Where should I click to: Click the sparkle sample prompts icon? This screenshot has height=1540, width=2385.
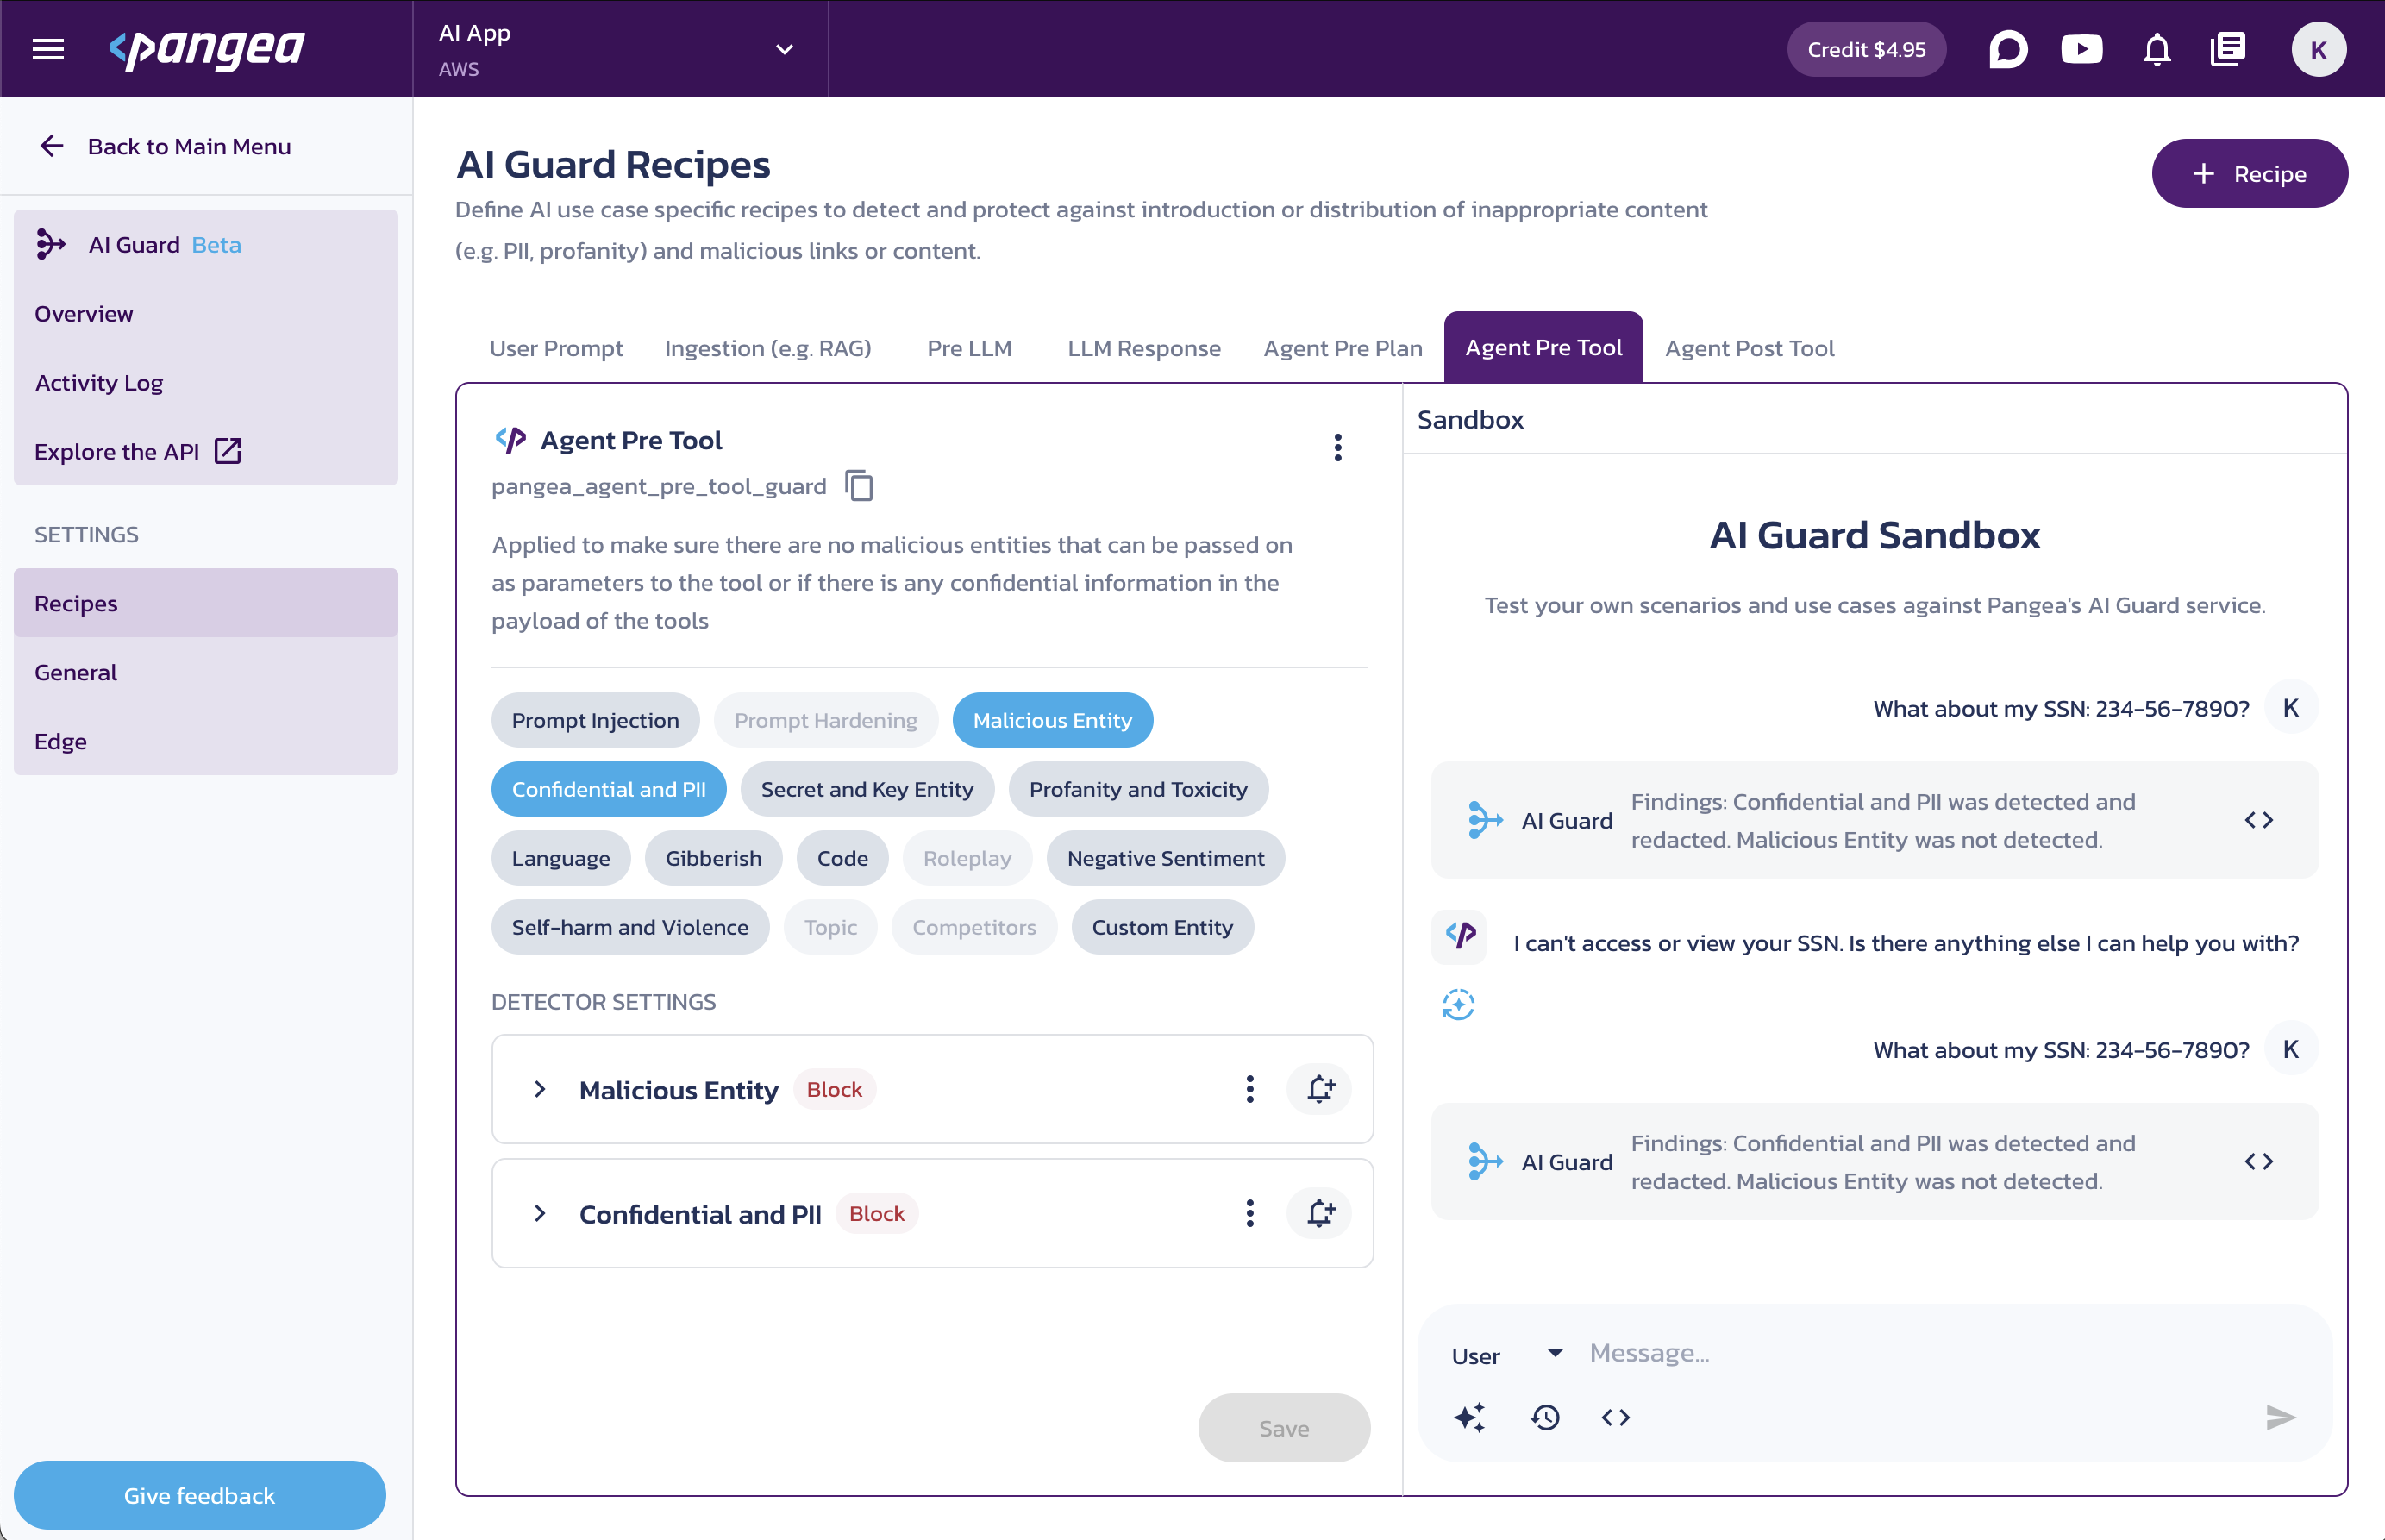(x=1470, y=1417)
